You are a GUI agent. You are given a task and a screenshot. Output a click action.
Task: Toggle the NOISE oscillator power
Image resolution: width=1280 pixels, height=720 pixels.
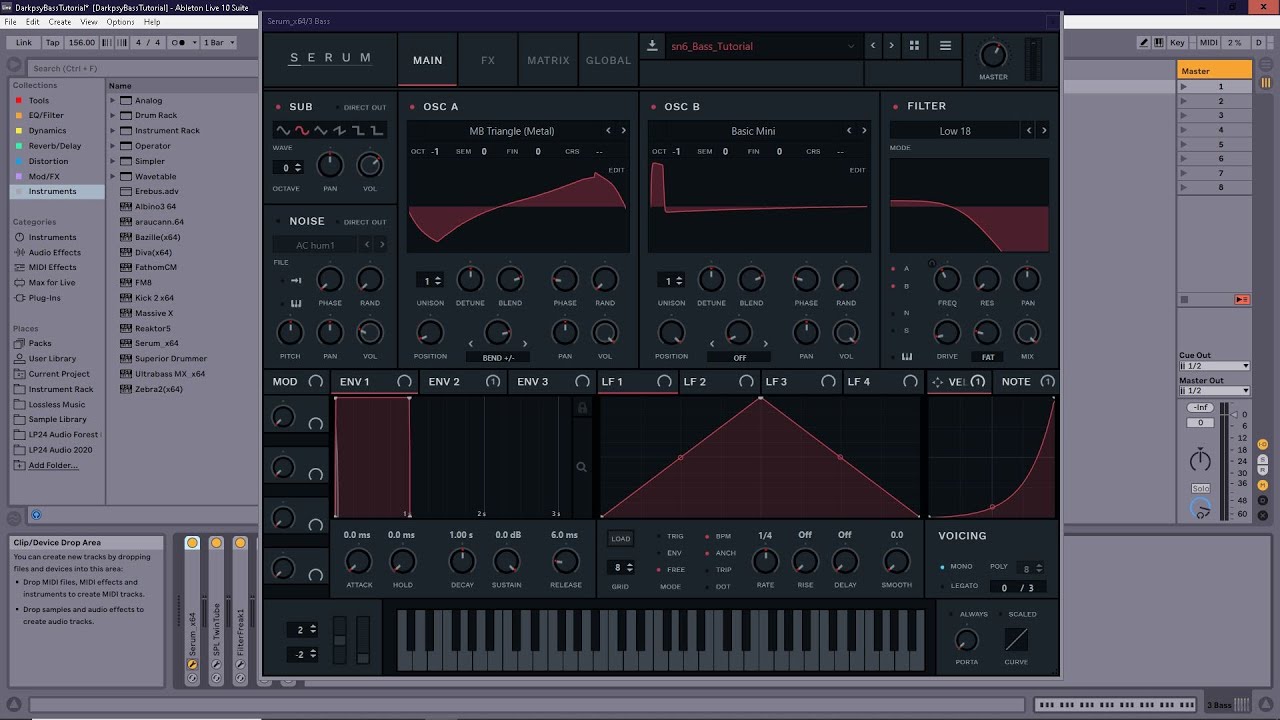pyautogui.click(x=278, y=221)
